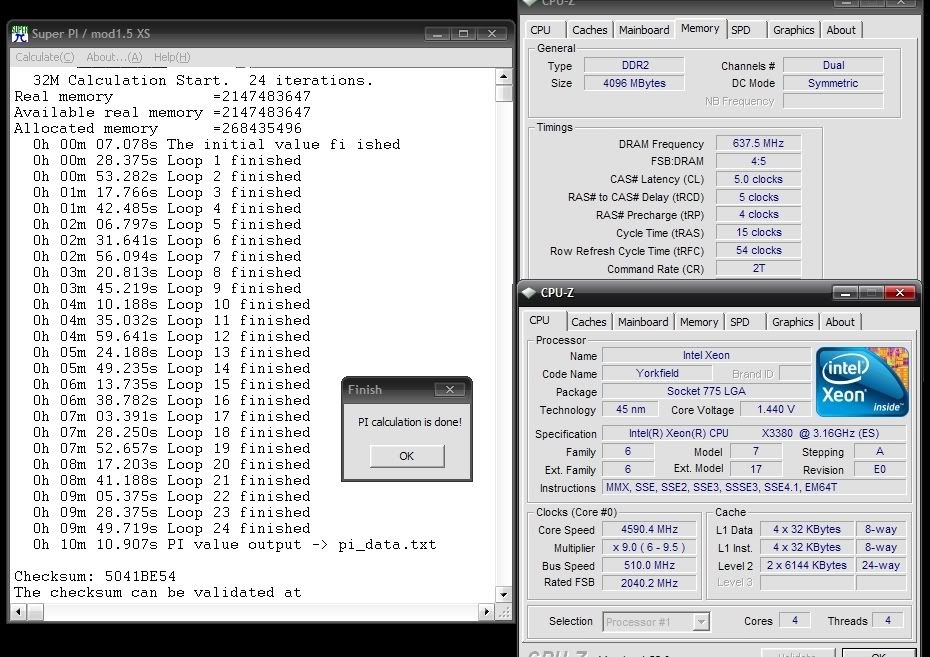Close the Finish dialog with X button

click(x=450, y=390)
